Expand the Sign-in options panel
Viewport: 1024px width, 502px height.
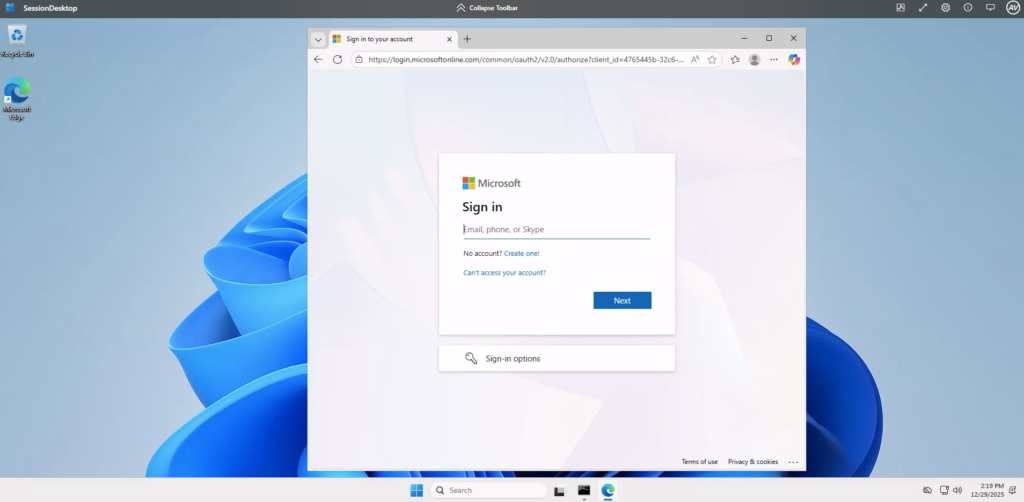(x=556, y=358)
